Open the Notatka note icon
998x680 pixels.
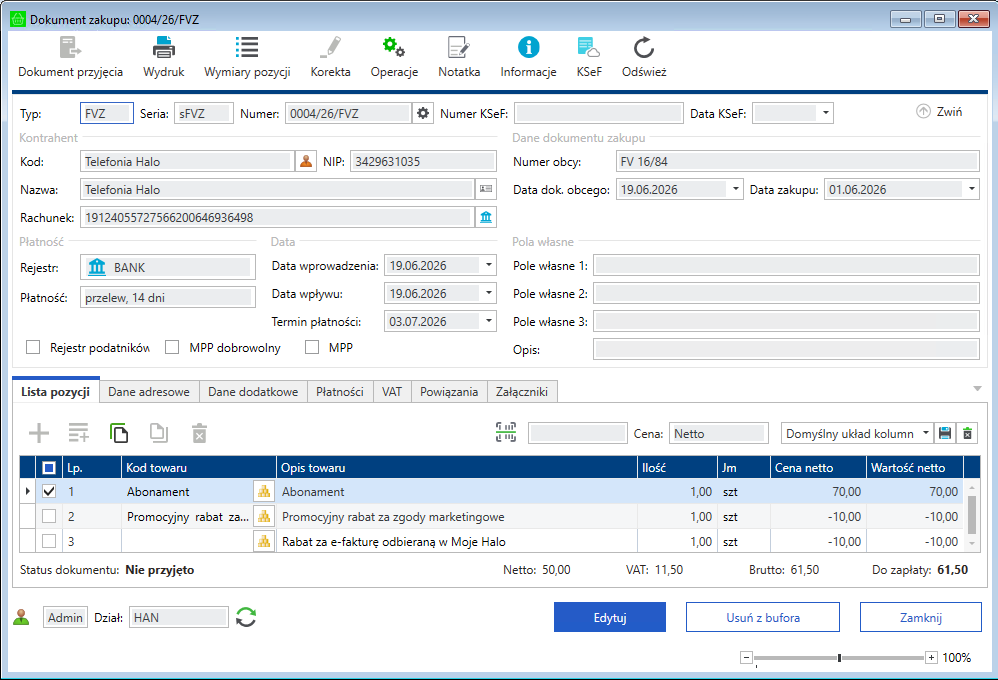459,47
